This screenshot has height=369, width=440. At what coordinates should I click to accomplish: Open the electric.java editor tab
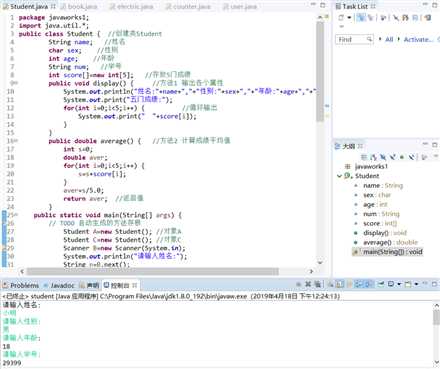[x=132, y=6]
